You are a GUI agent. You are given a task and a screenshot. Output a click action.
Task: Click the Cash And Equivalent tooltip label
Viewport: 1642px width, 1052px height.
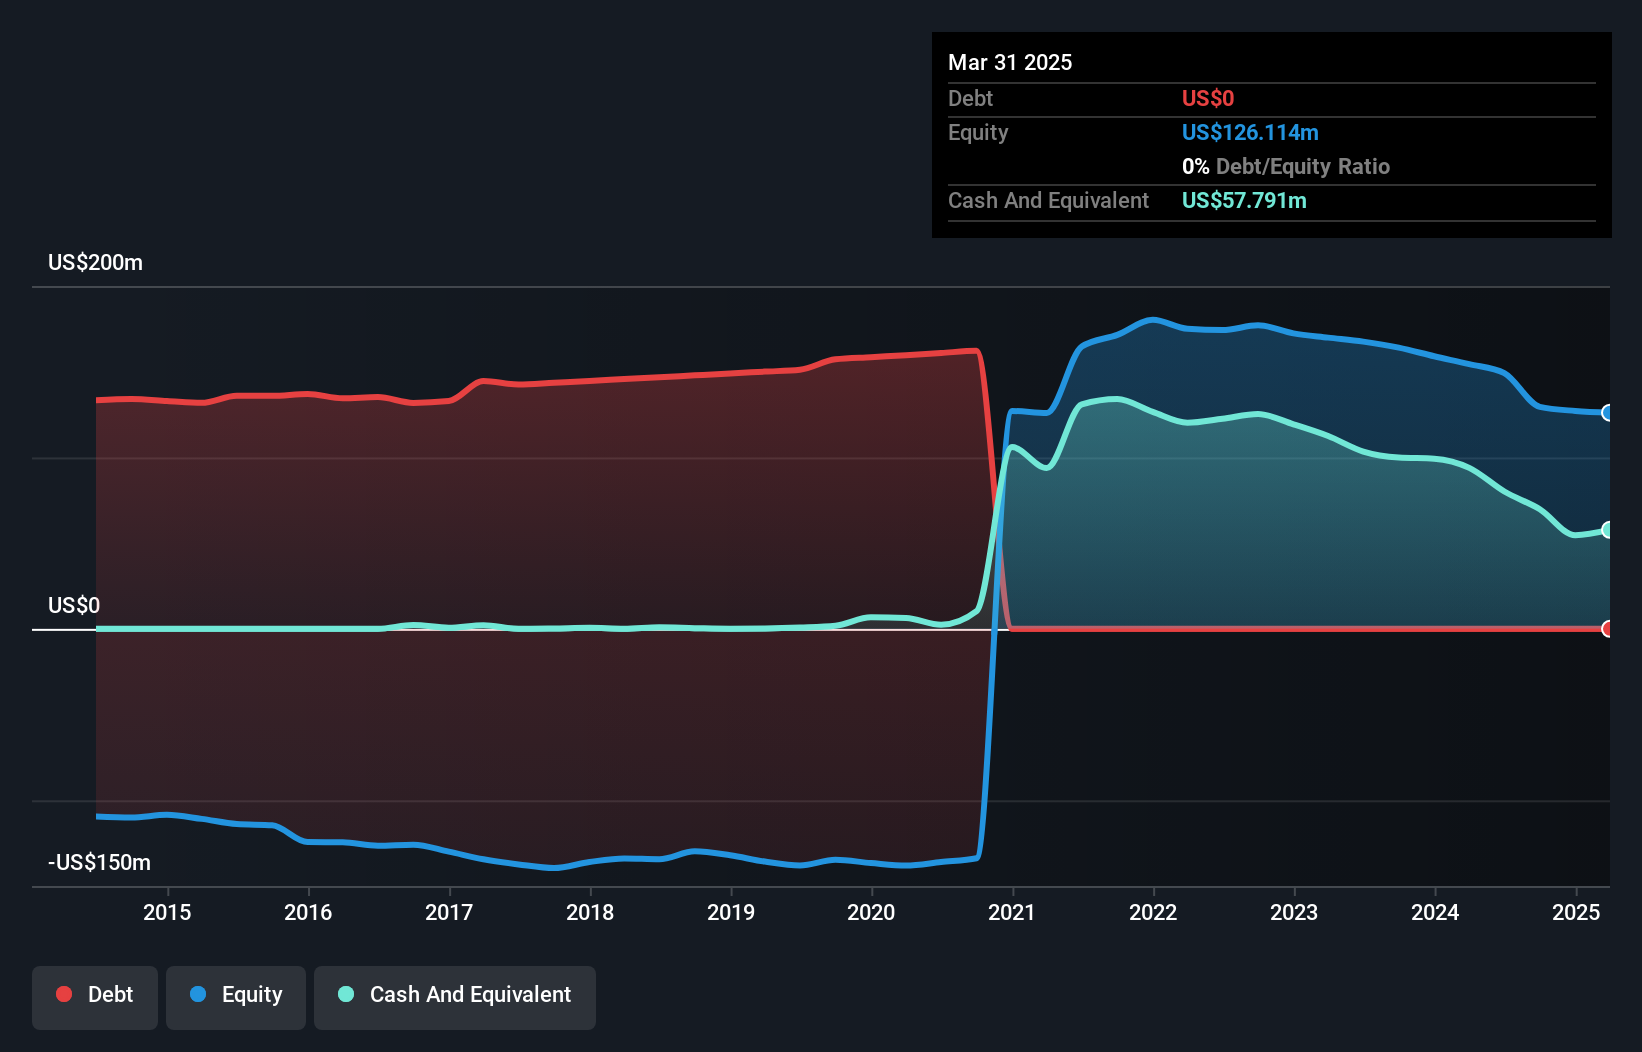tap(1048, 201)
